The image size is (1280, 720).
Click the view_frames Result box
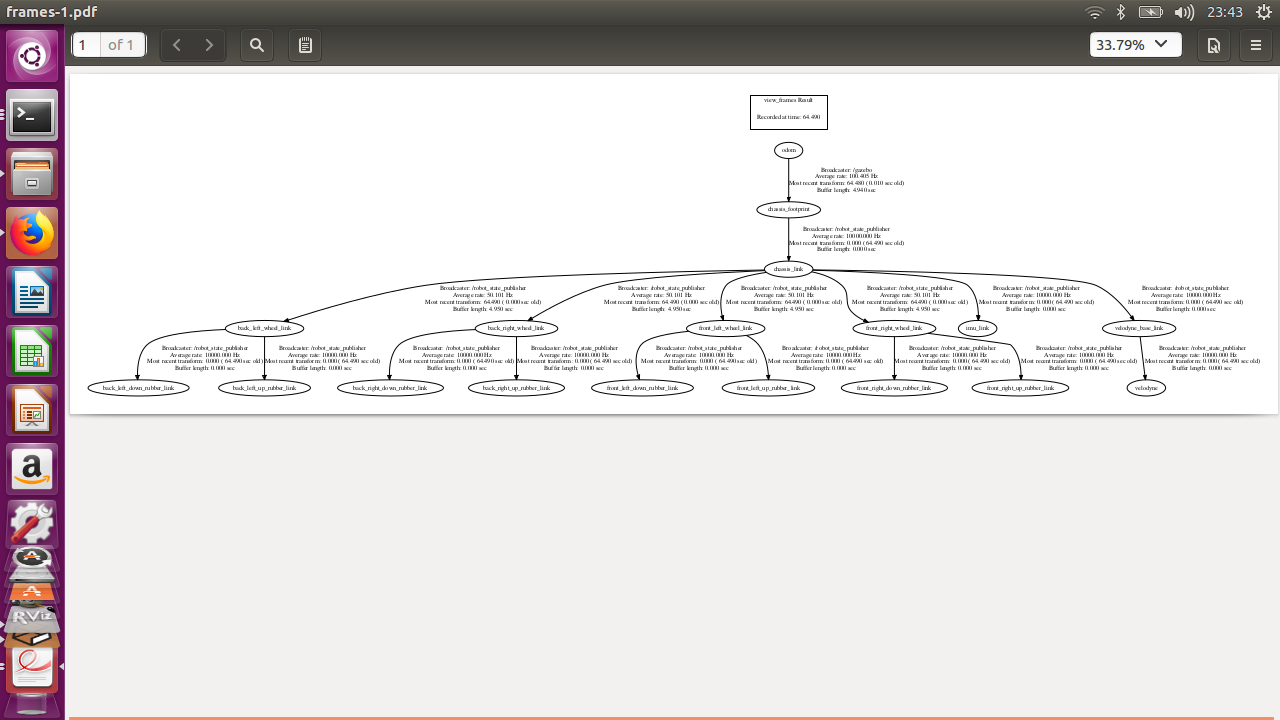789,112
